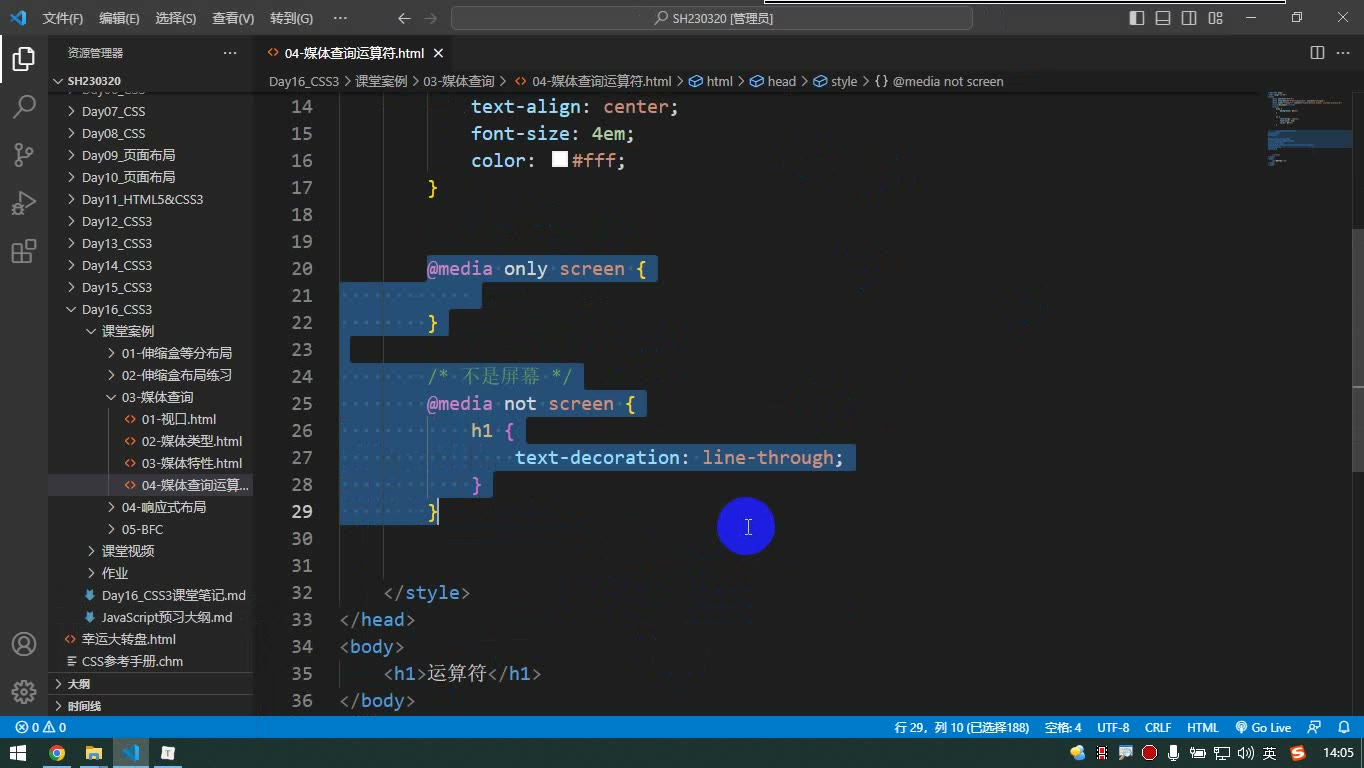1364x768 pixels.
Task: Open the Run and Debug view
Action: pyautogui.click(x=24, y=203)
